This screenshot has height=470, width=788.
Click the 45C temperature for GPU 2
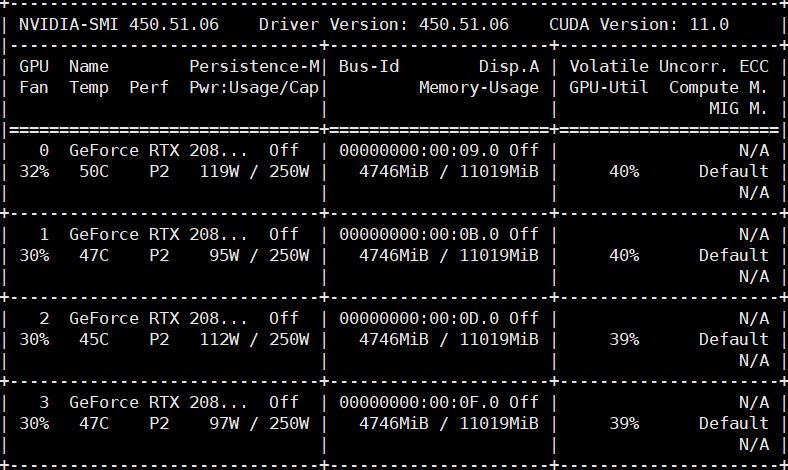point(94,339)
